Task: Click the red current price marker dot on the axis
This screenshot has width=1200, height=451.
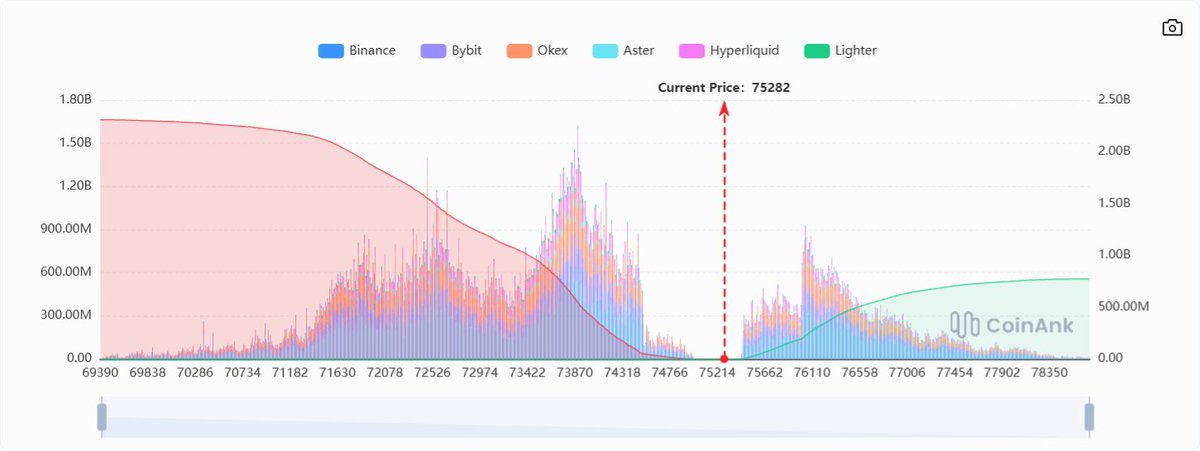Action: (x=724, y=358)
